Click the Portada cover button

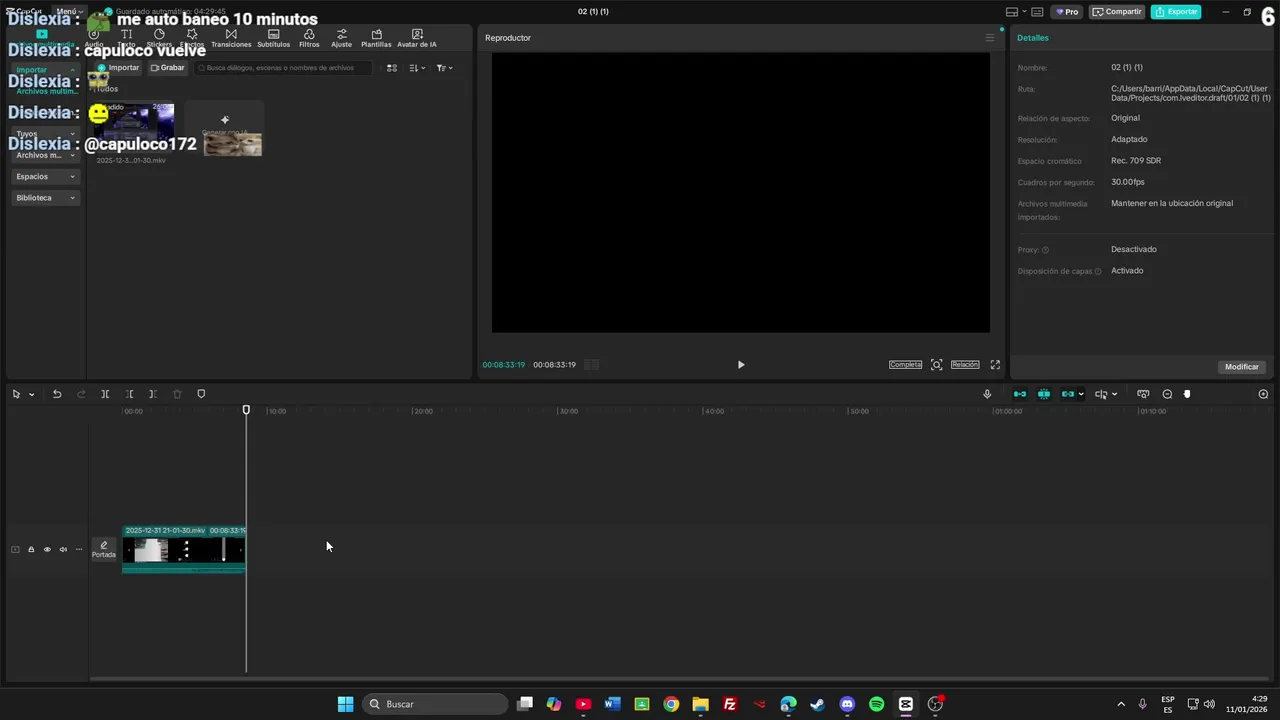[104, 549]
